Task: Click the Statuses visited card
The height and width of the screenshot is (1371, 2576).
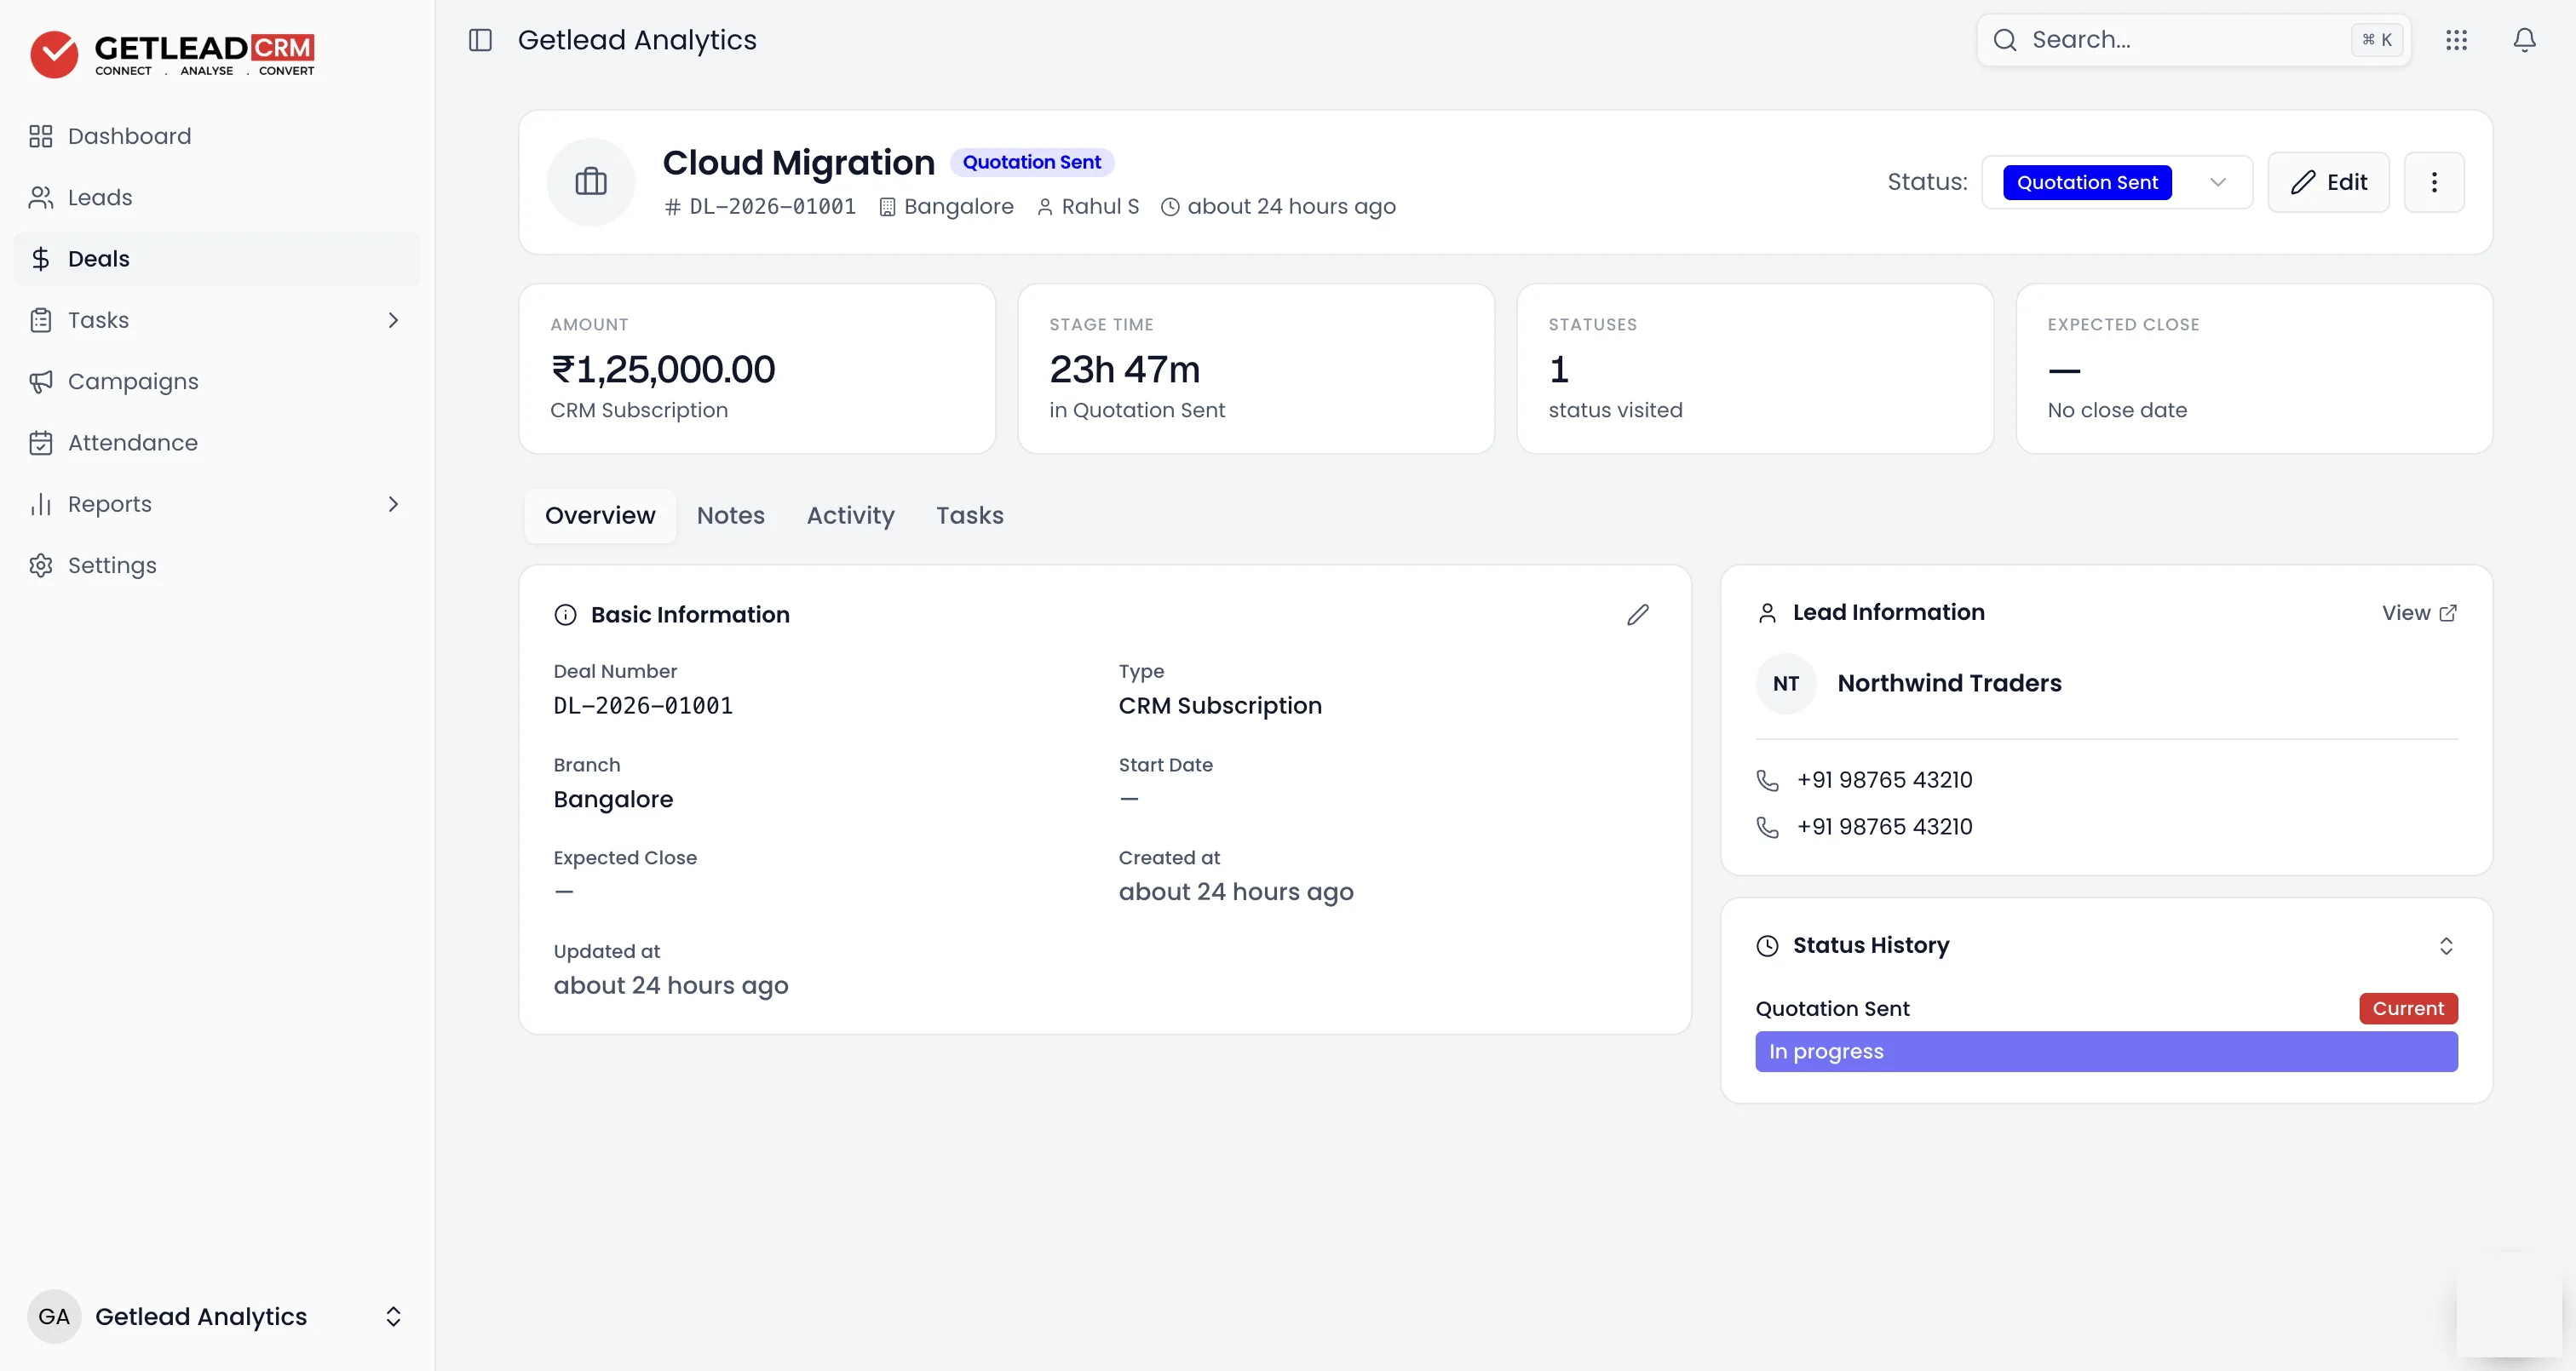Action: (1755, 369)
